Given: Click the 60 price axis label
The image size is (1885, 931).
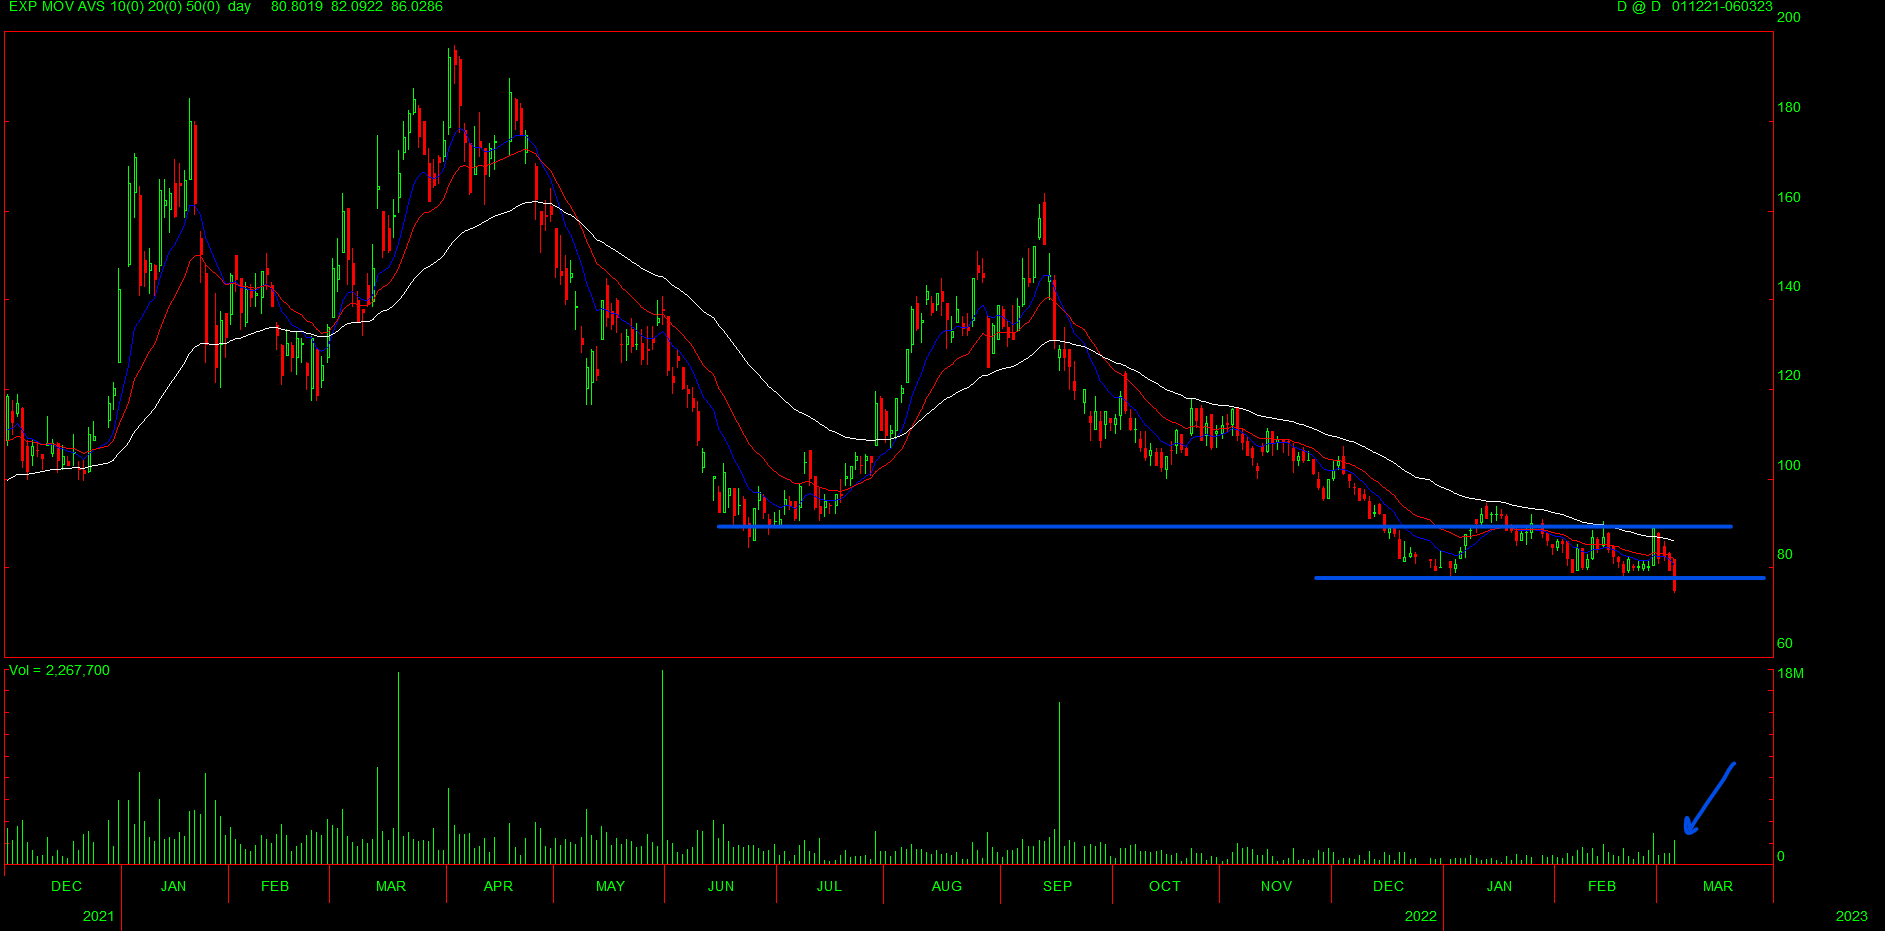Looking at the screenshot, I should (x=1785, y=643).
